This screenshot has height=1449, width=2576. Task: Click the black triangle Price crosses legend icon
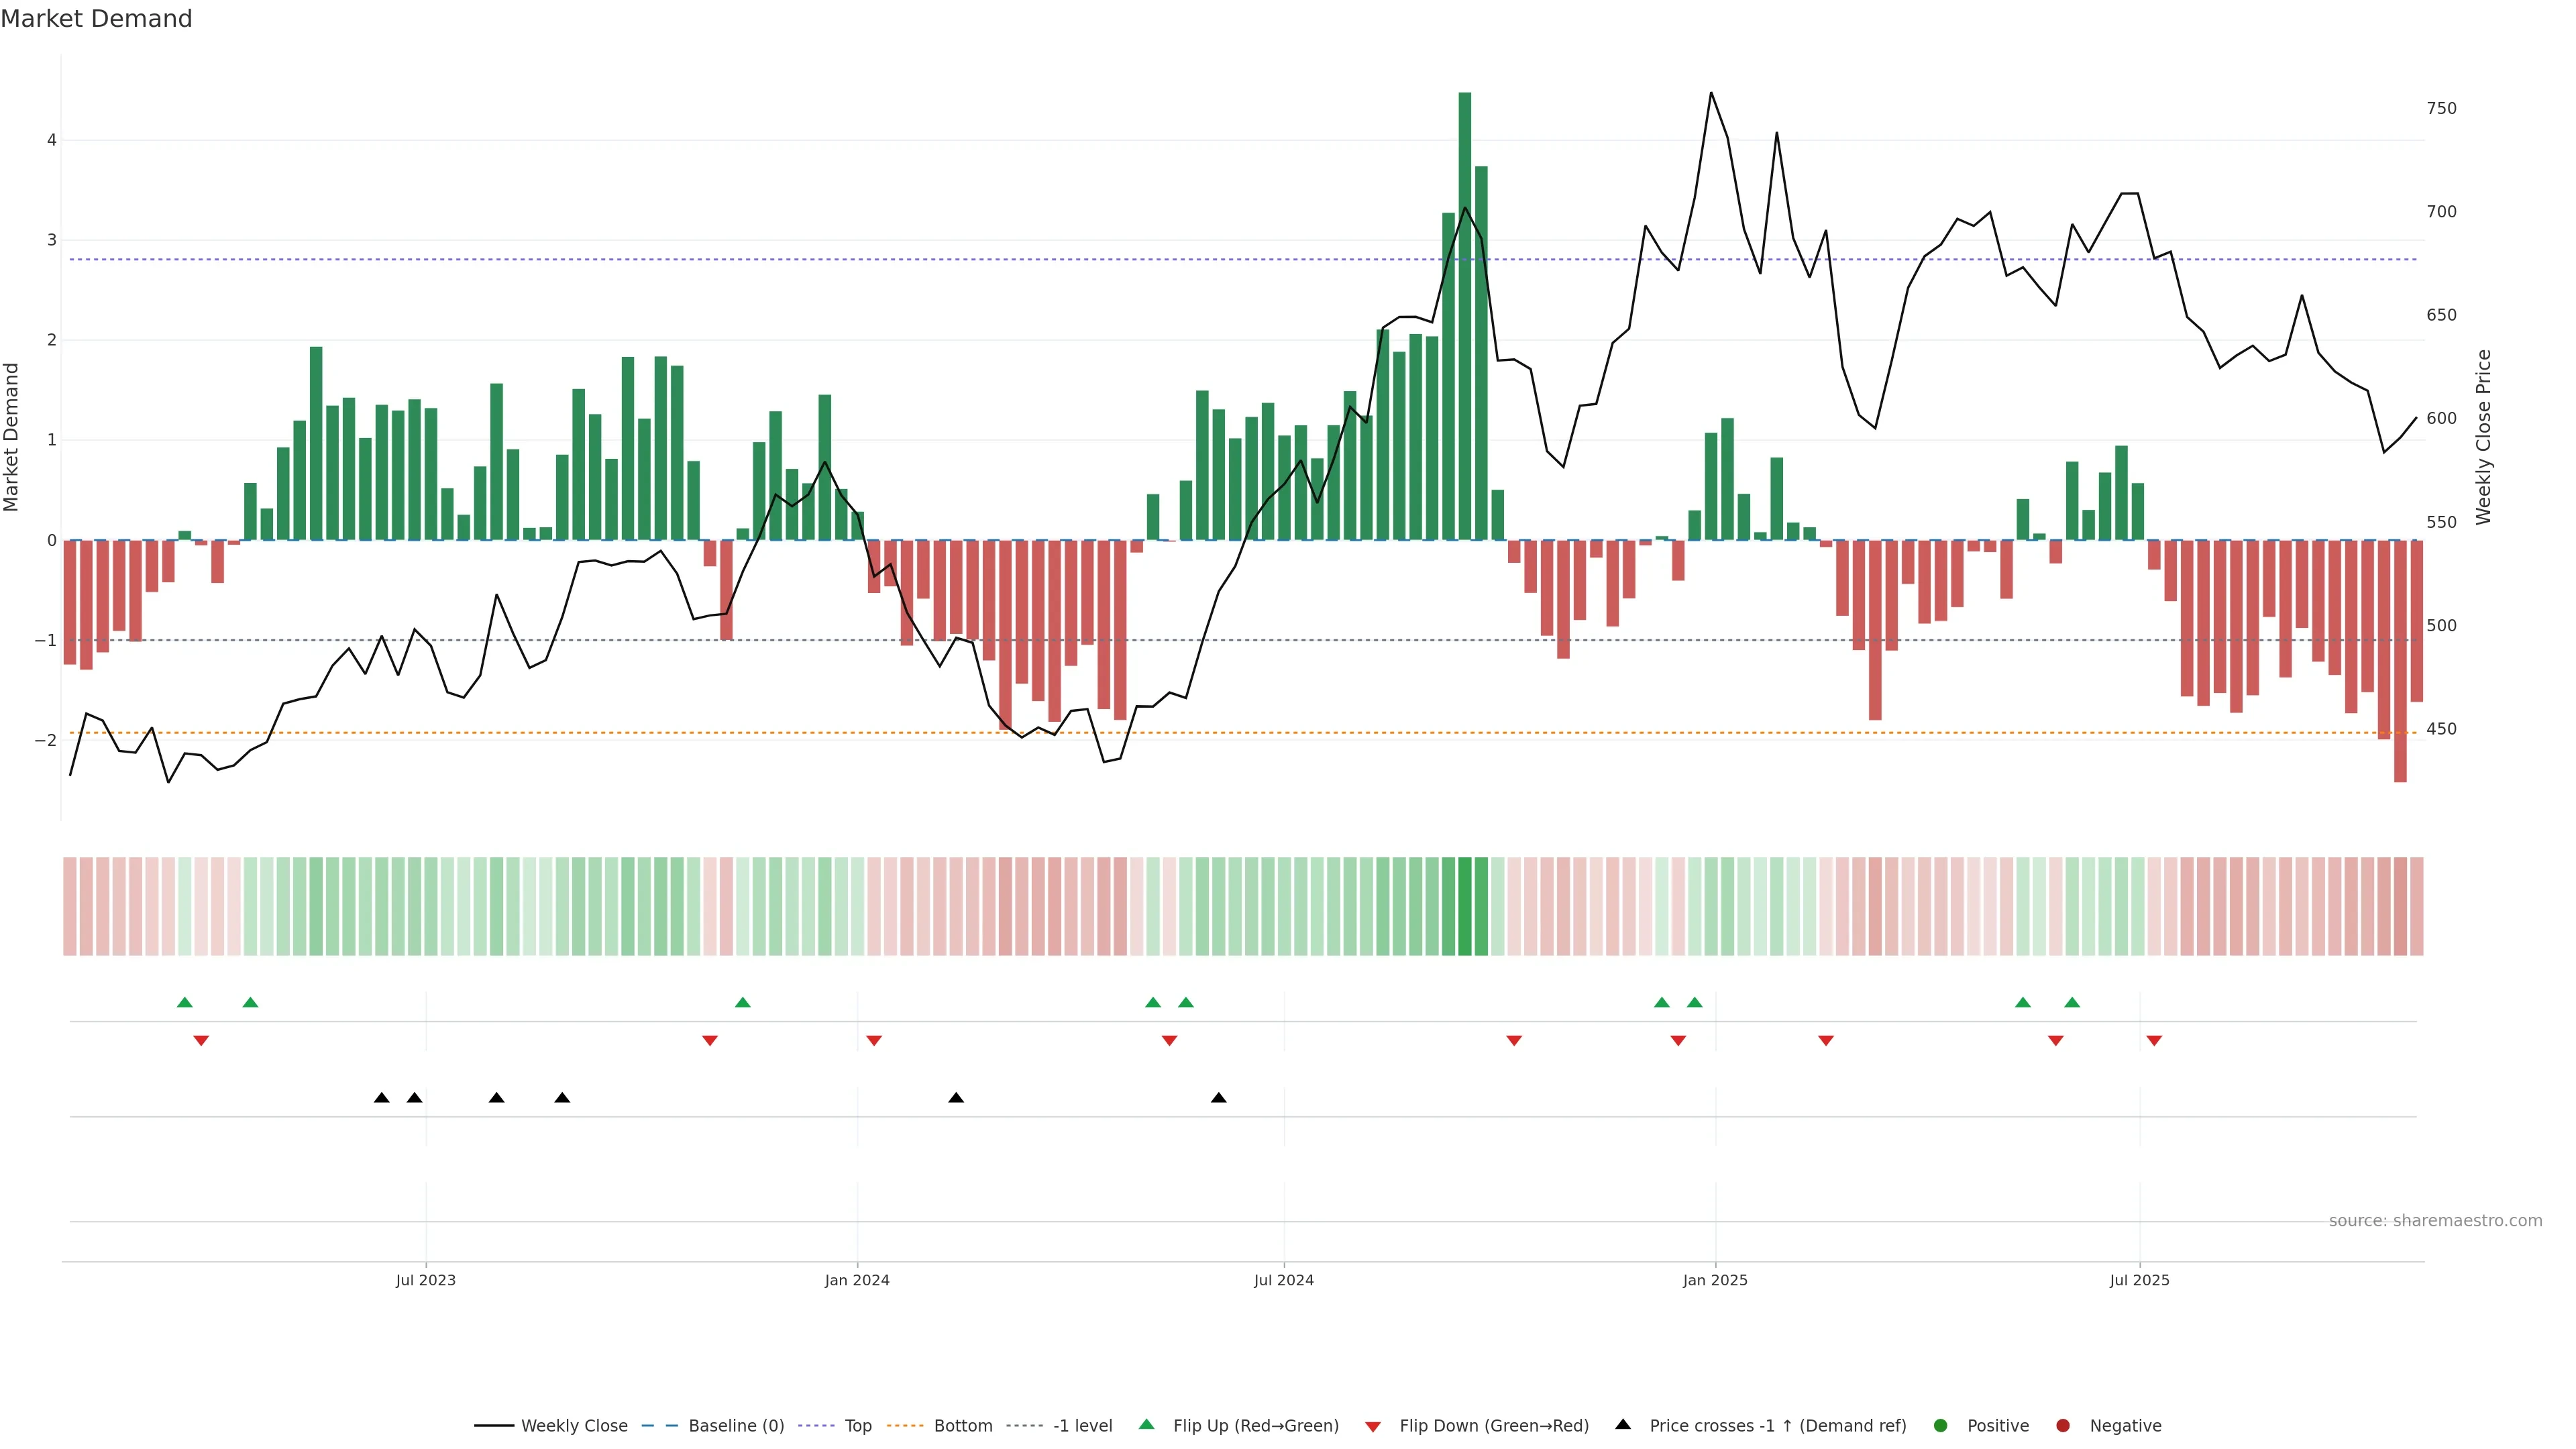click(x=1623, y=1425)
